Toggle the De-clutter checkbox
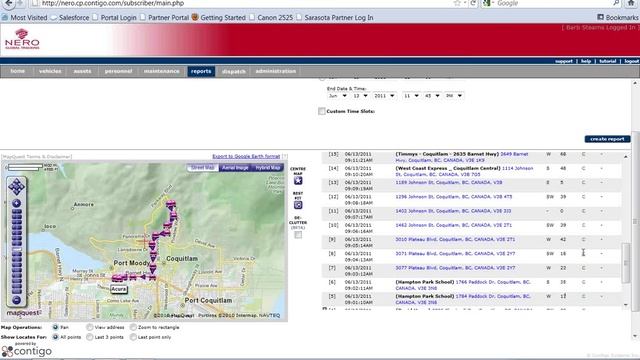 [298, 235]
